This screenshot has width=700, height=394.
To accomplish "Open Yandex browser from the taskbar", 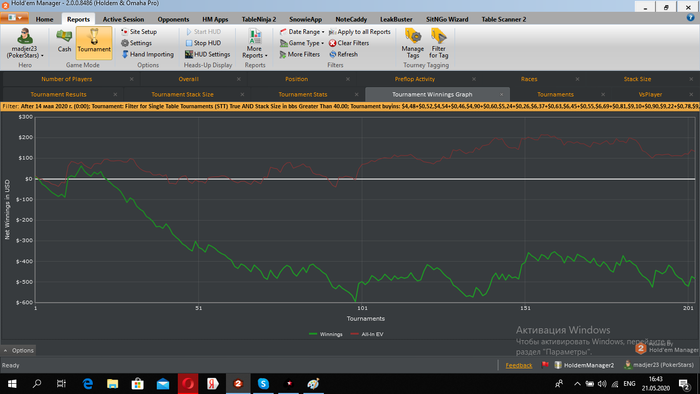I will click(x=213, y=383).
